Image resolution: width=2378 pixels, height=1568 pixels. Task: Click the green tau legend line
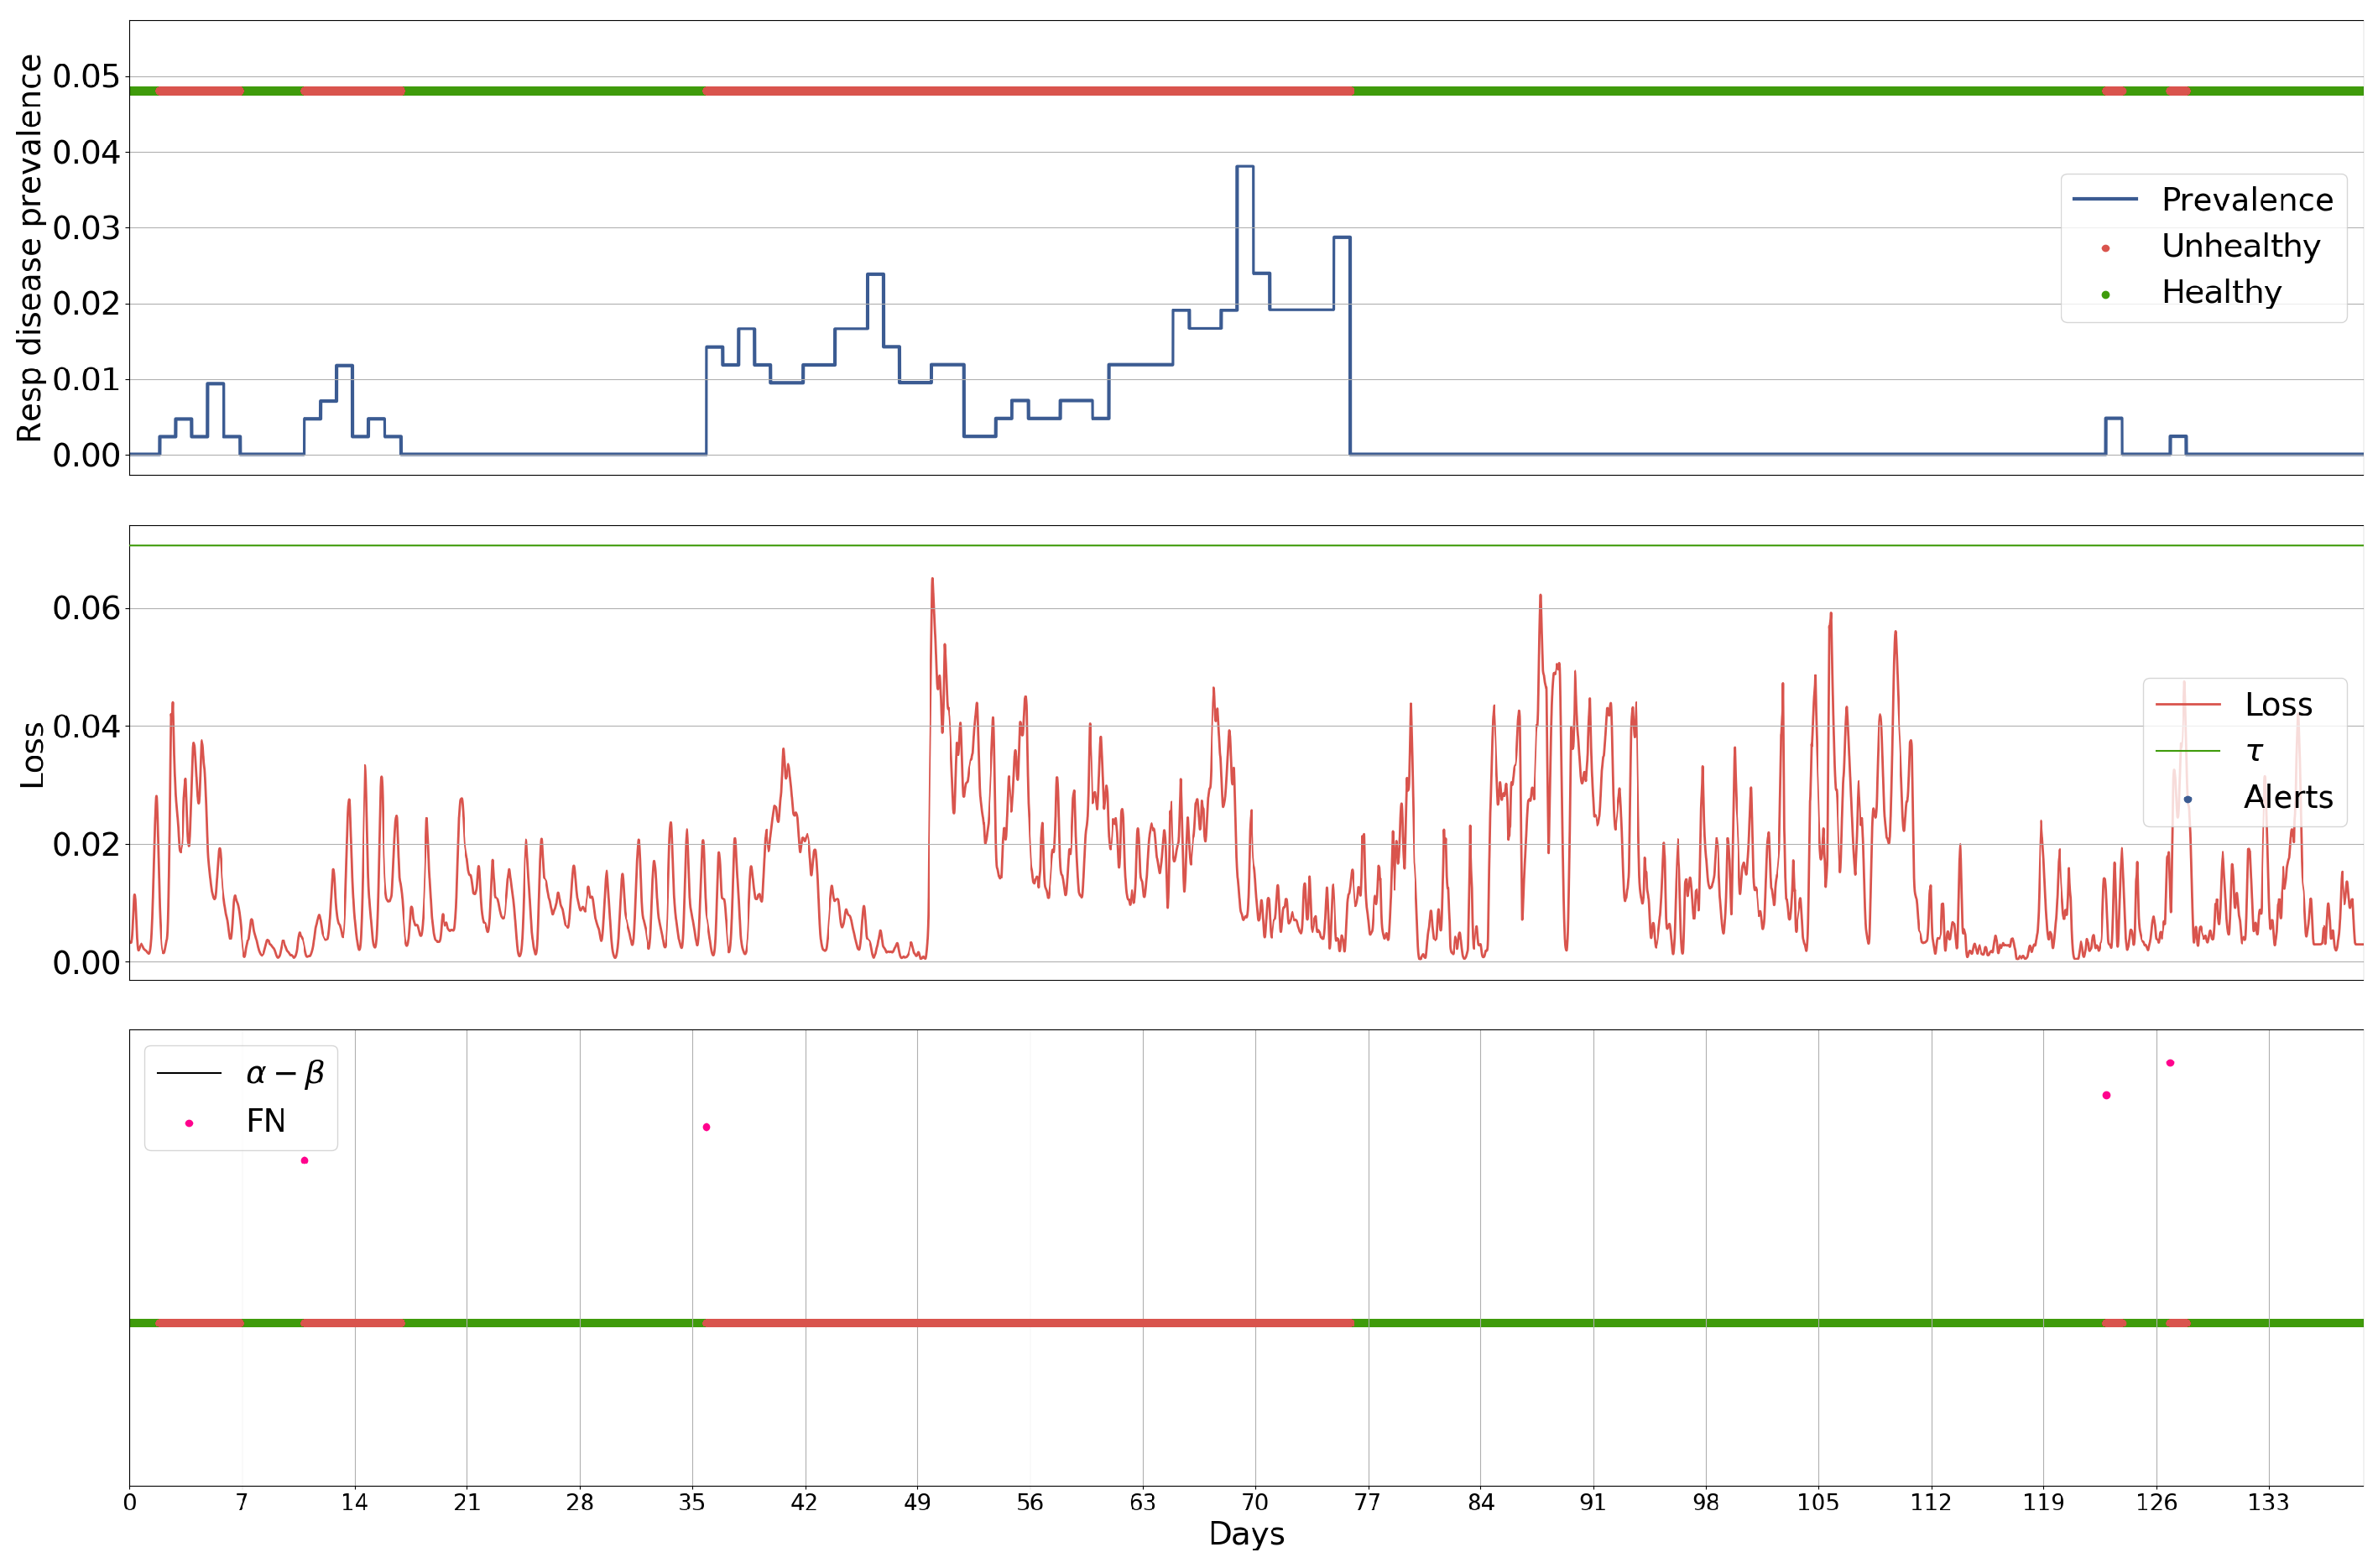2187,751
